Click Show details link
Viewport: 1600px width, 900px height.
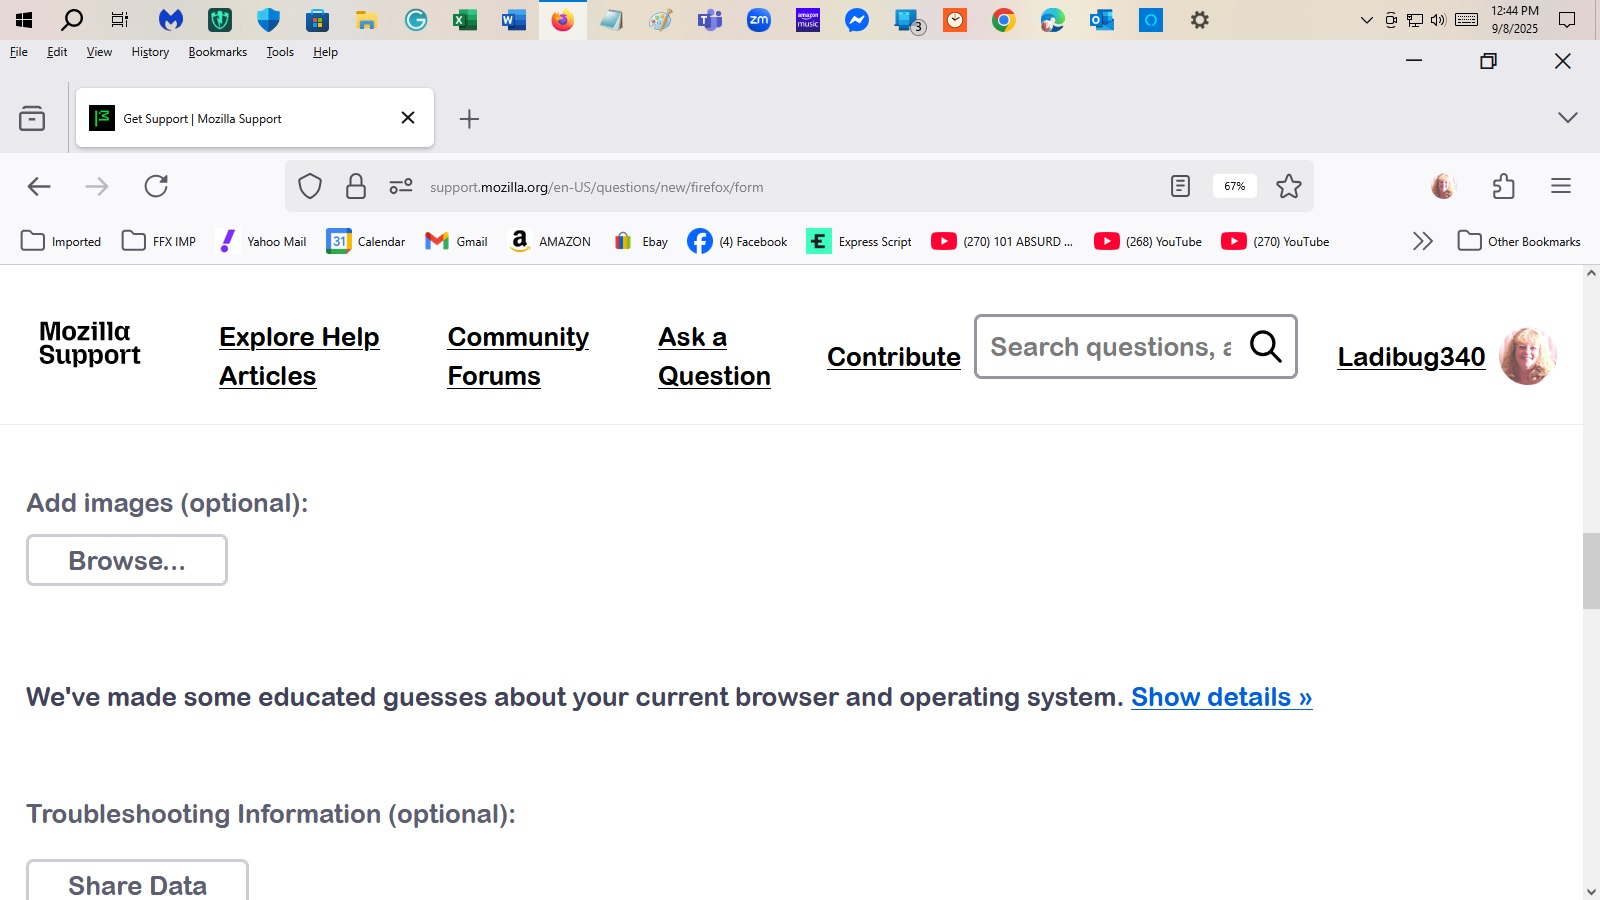click(x=1221, y=697)
